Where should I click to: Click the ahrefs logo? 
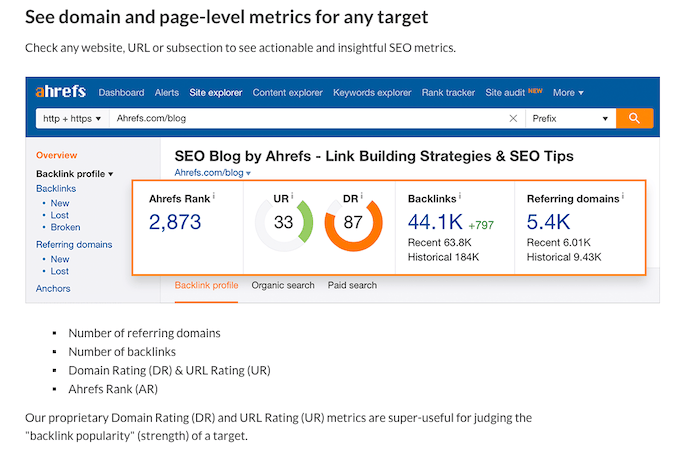(x=61, y=91)
